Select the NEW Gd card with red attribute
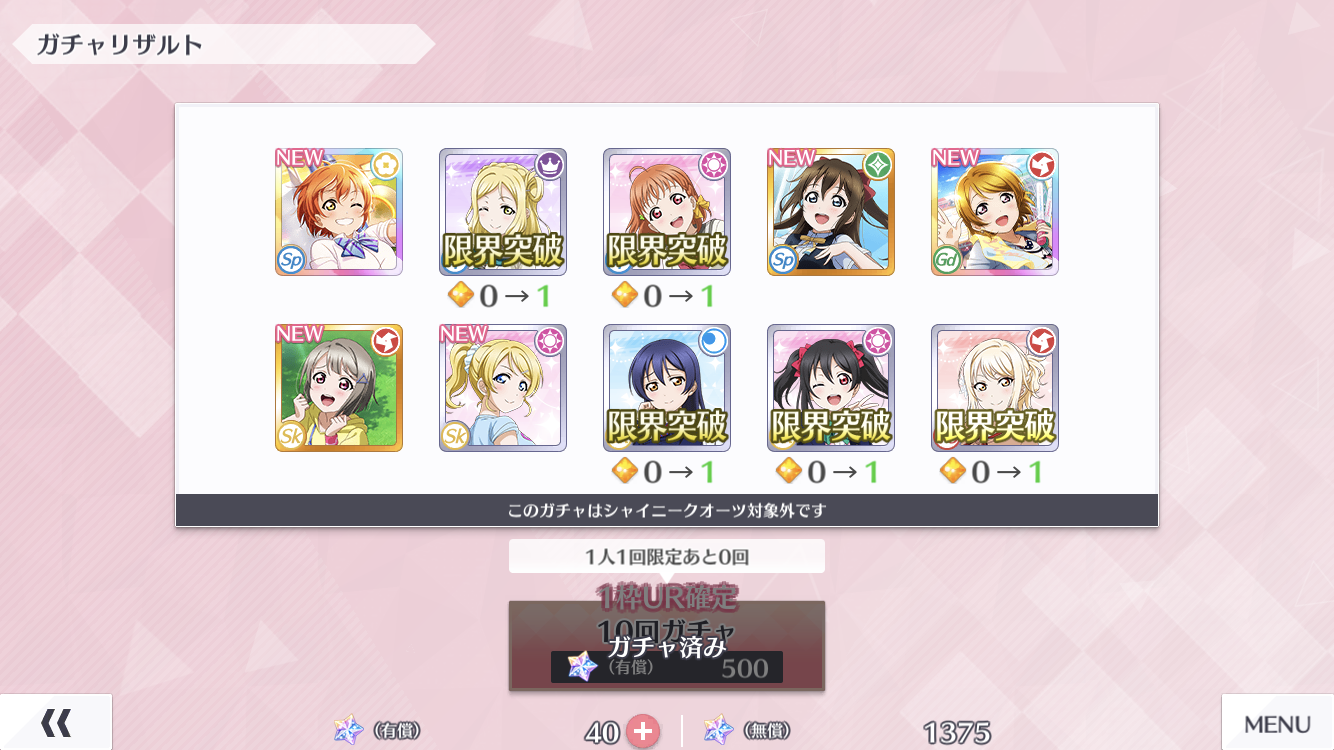This screenshot has height=750, width=1334. (995, 212)
